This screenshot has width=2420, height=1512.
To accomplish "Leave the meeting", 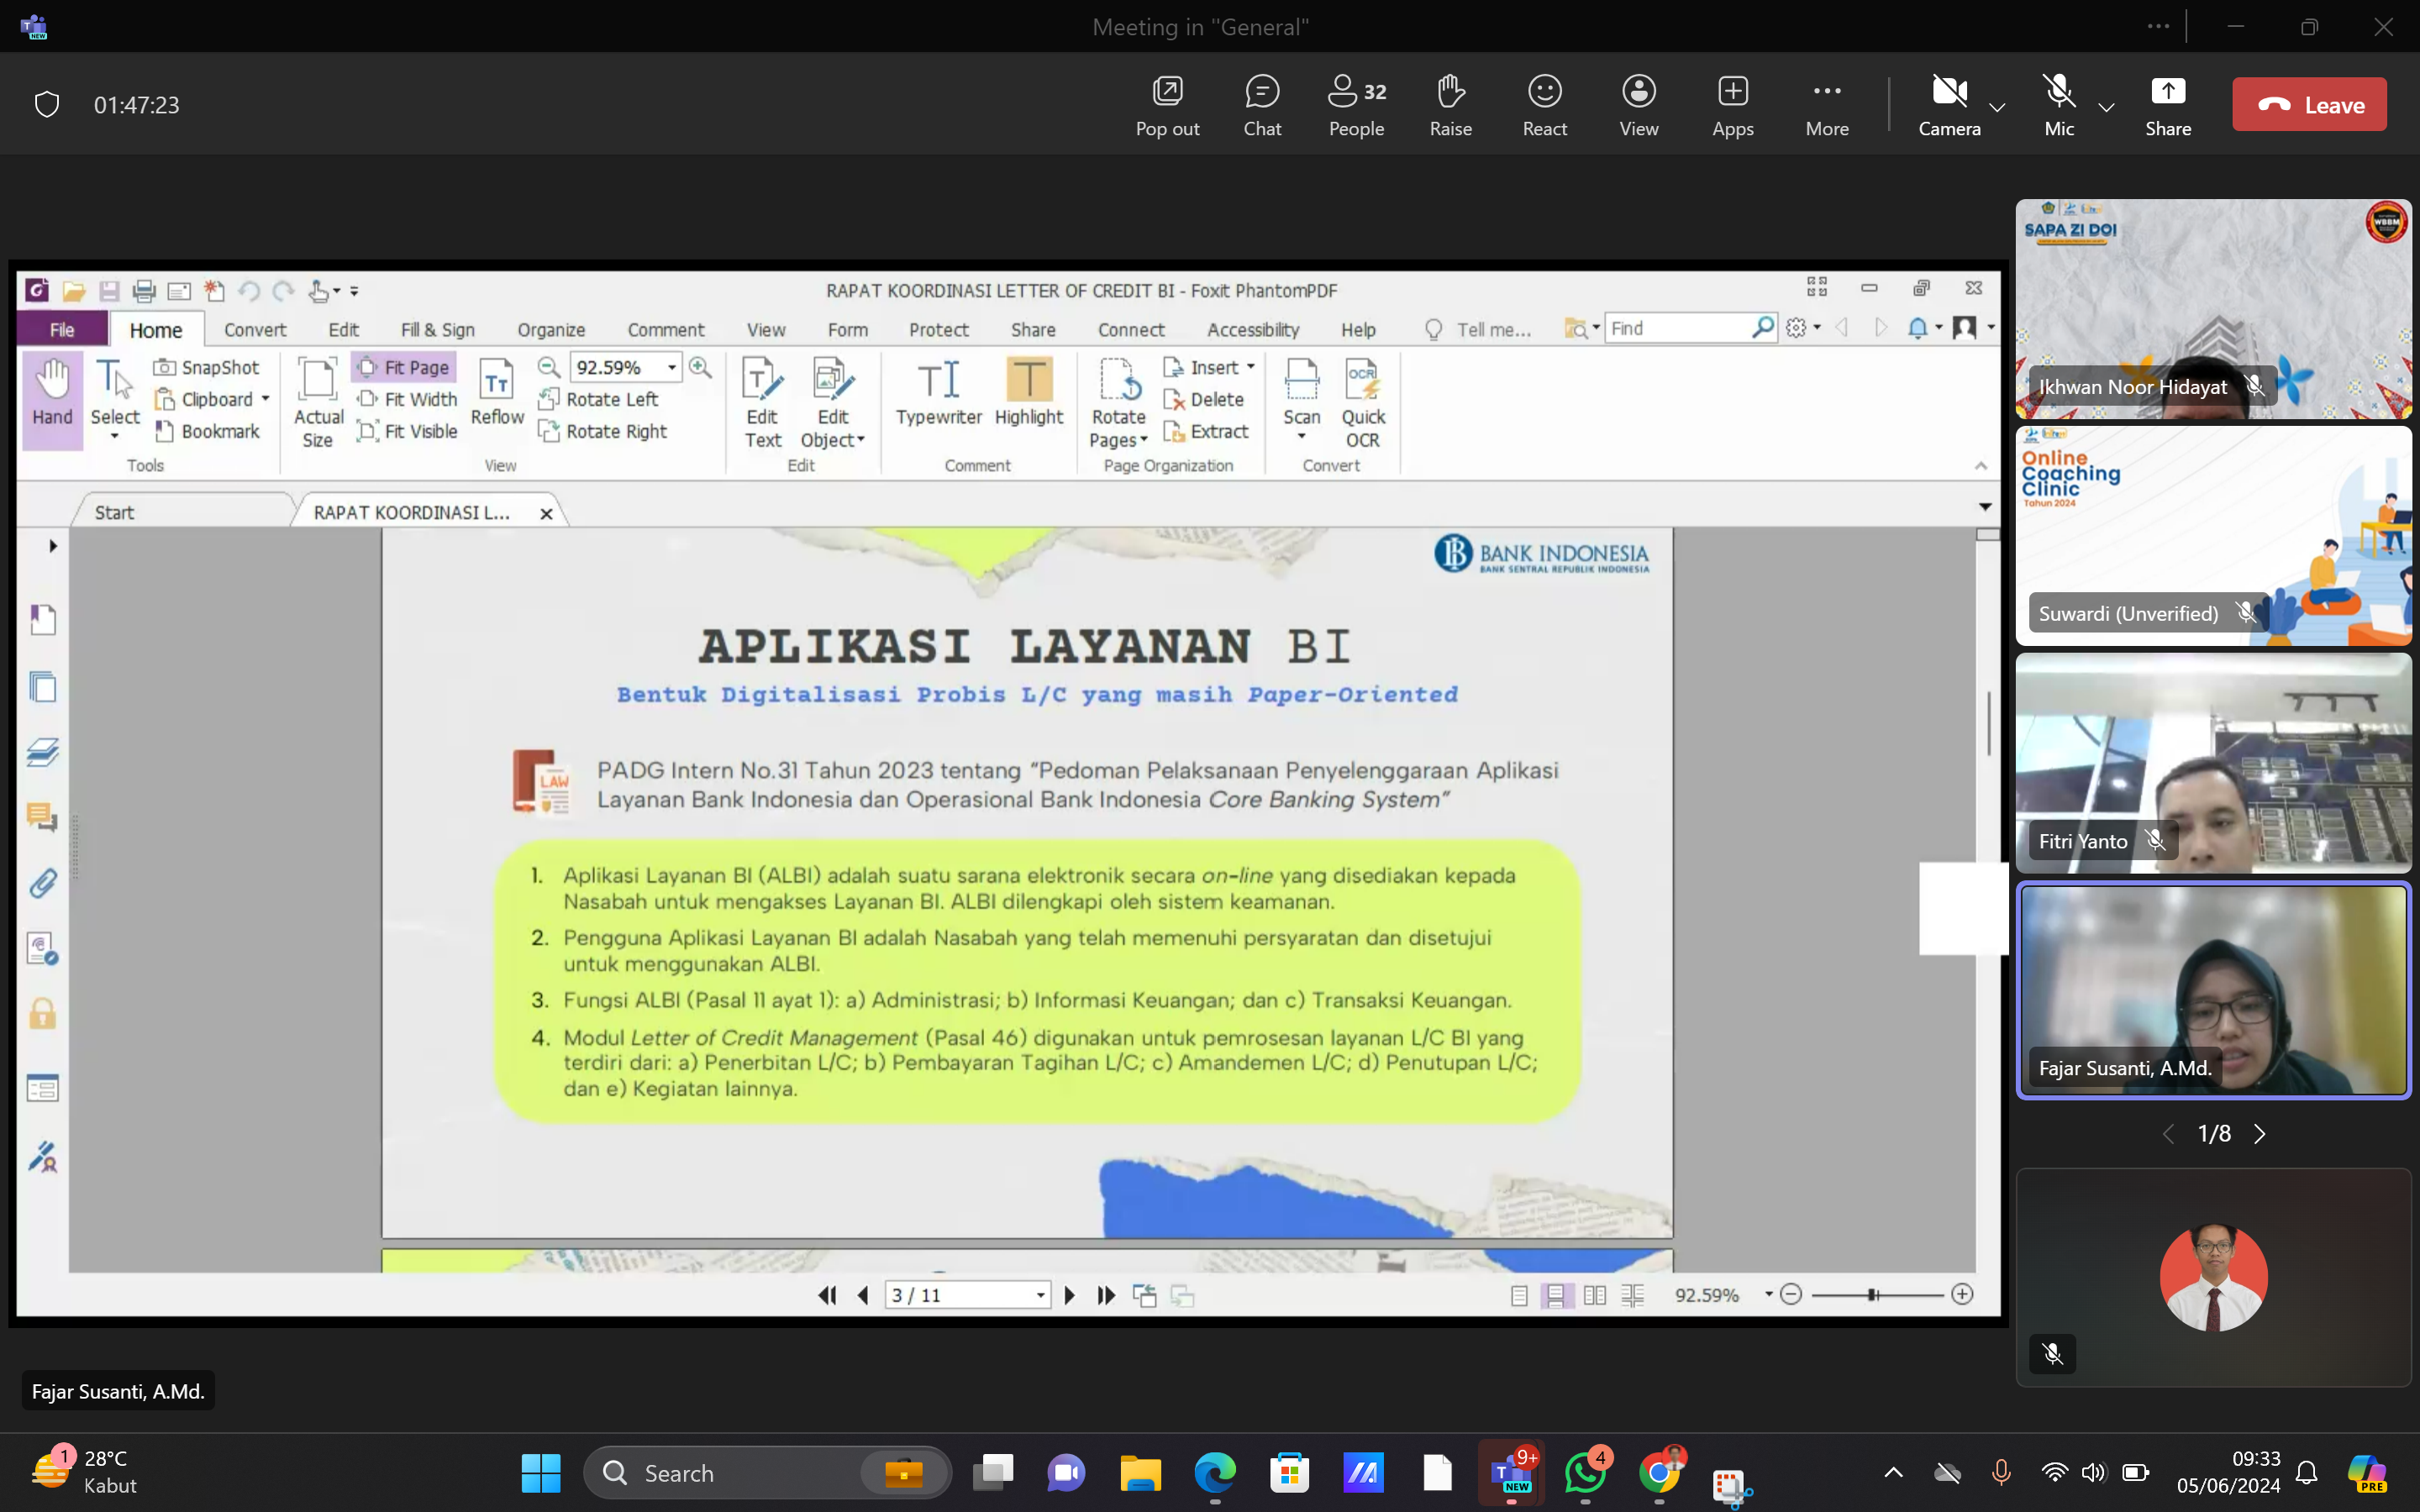I will 2308,104.
